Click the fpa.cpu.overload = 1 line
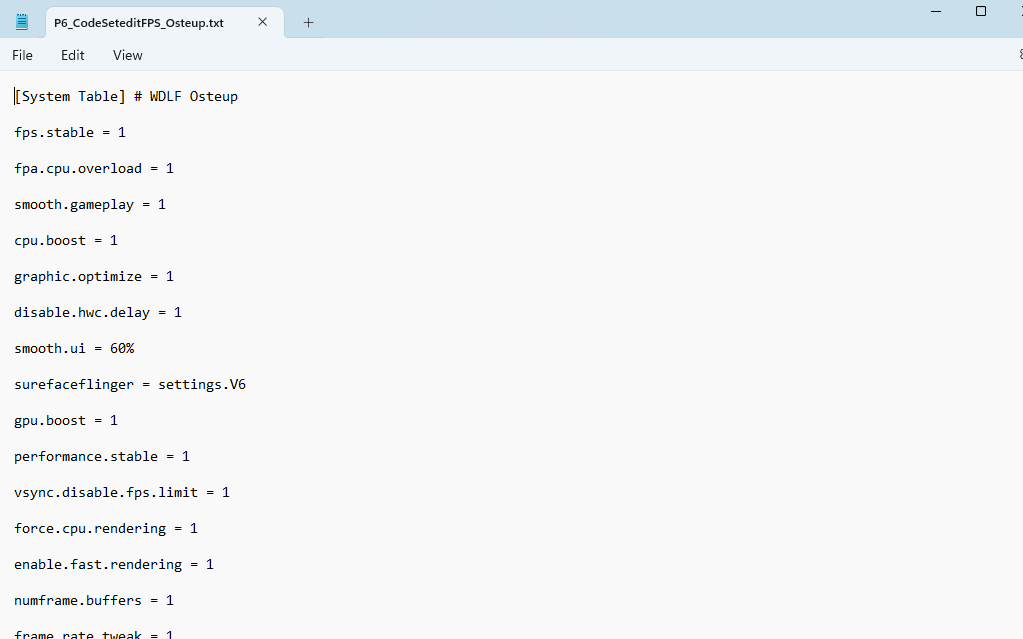1023x639 pixels. 94,169
